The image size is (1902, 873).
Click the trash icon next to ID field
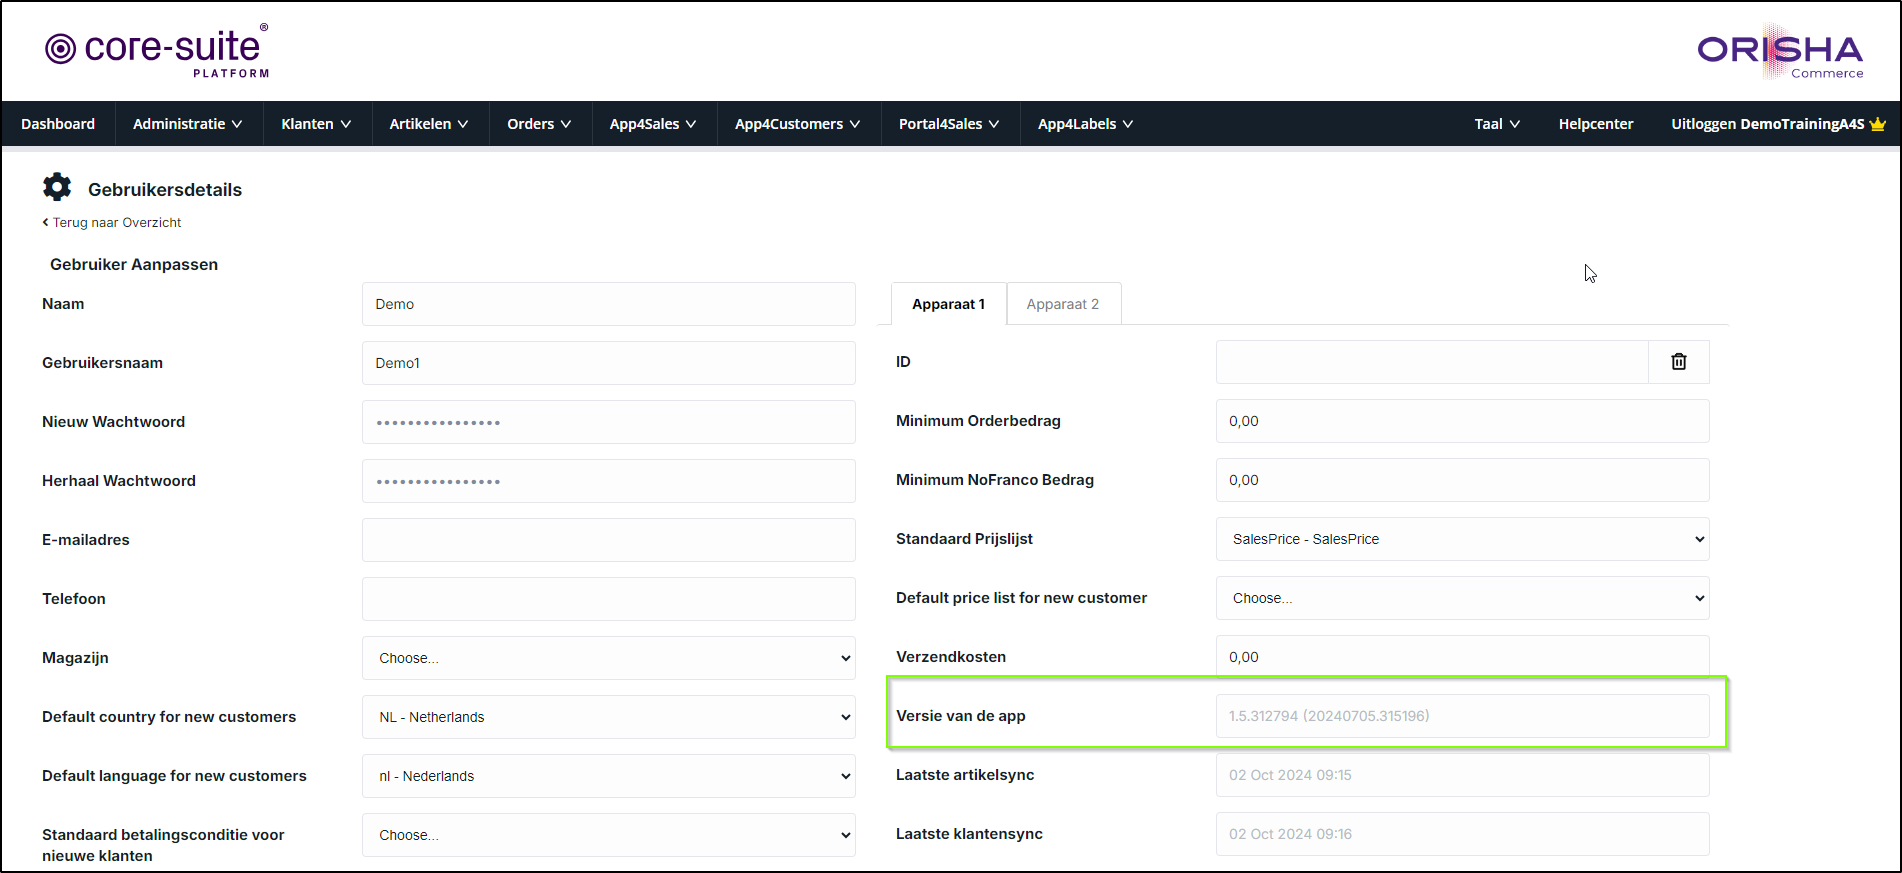point(1679,362)
